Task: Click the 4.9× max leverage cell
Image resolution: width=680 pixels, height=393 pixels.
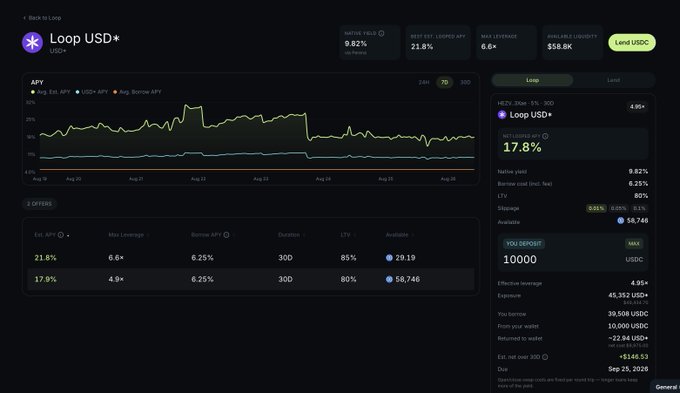Action: click(116, 279)
